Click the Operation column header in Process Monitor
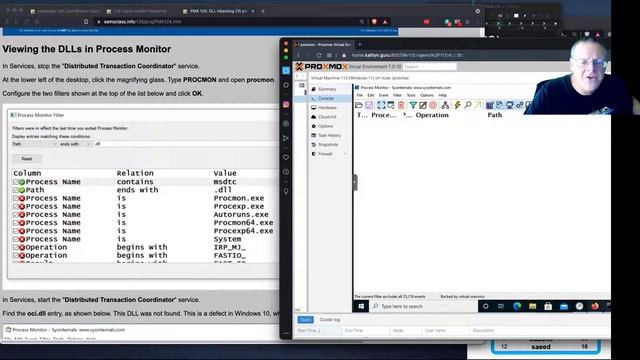 point(432,115)
